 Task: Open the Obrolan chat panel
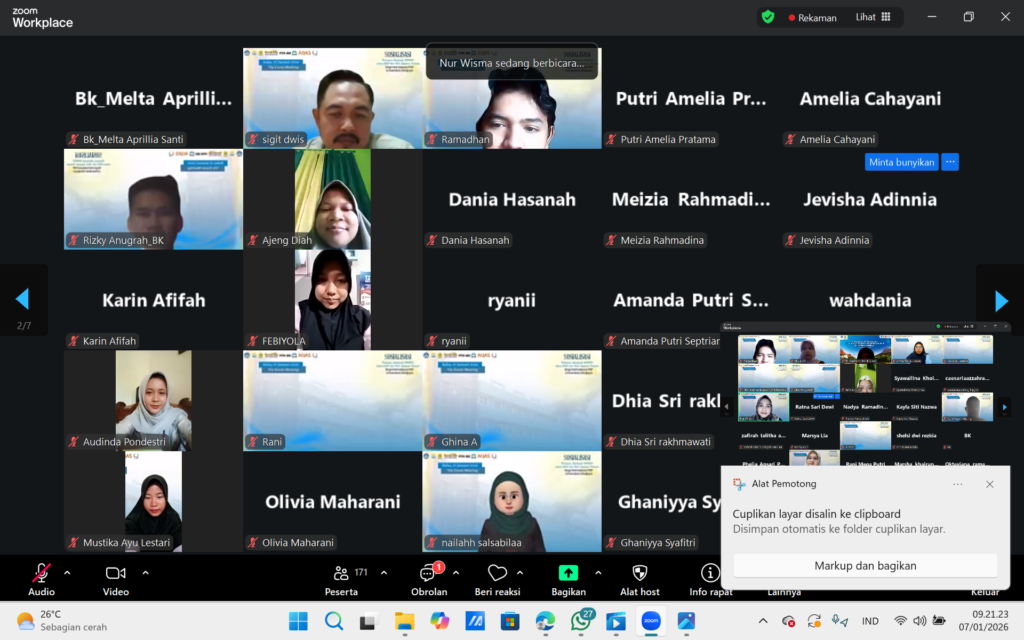pos(428,574)
